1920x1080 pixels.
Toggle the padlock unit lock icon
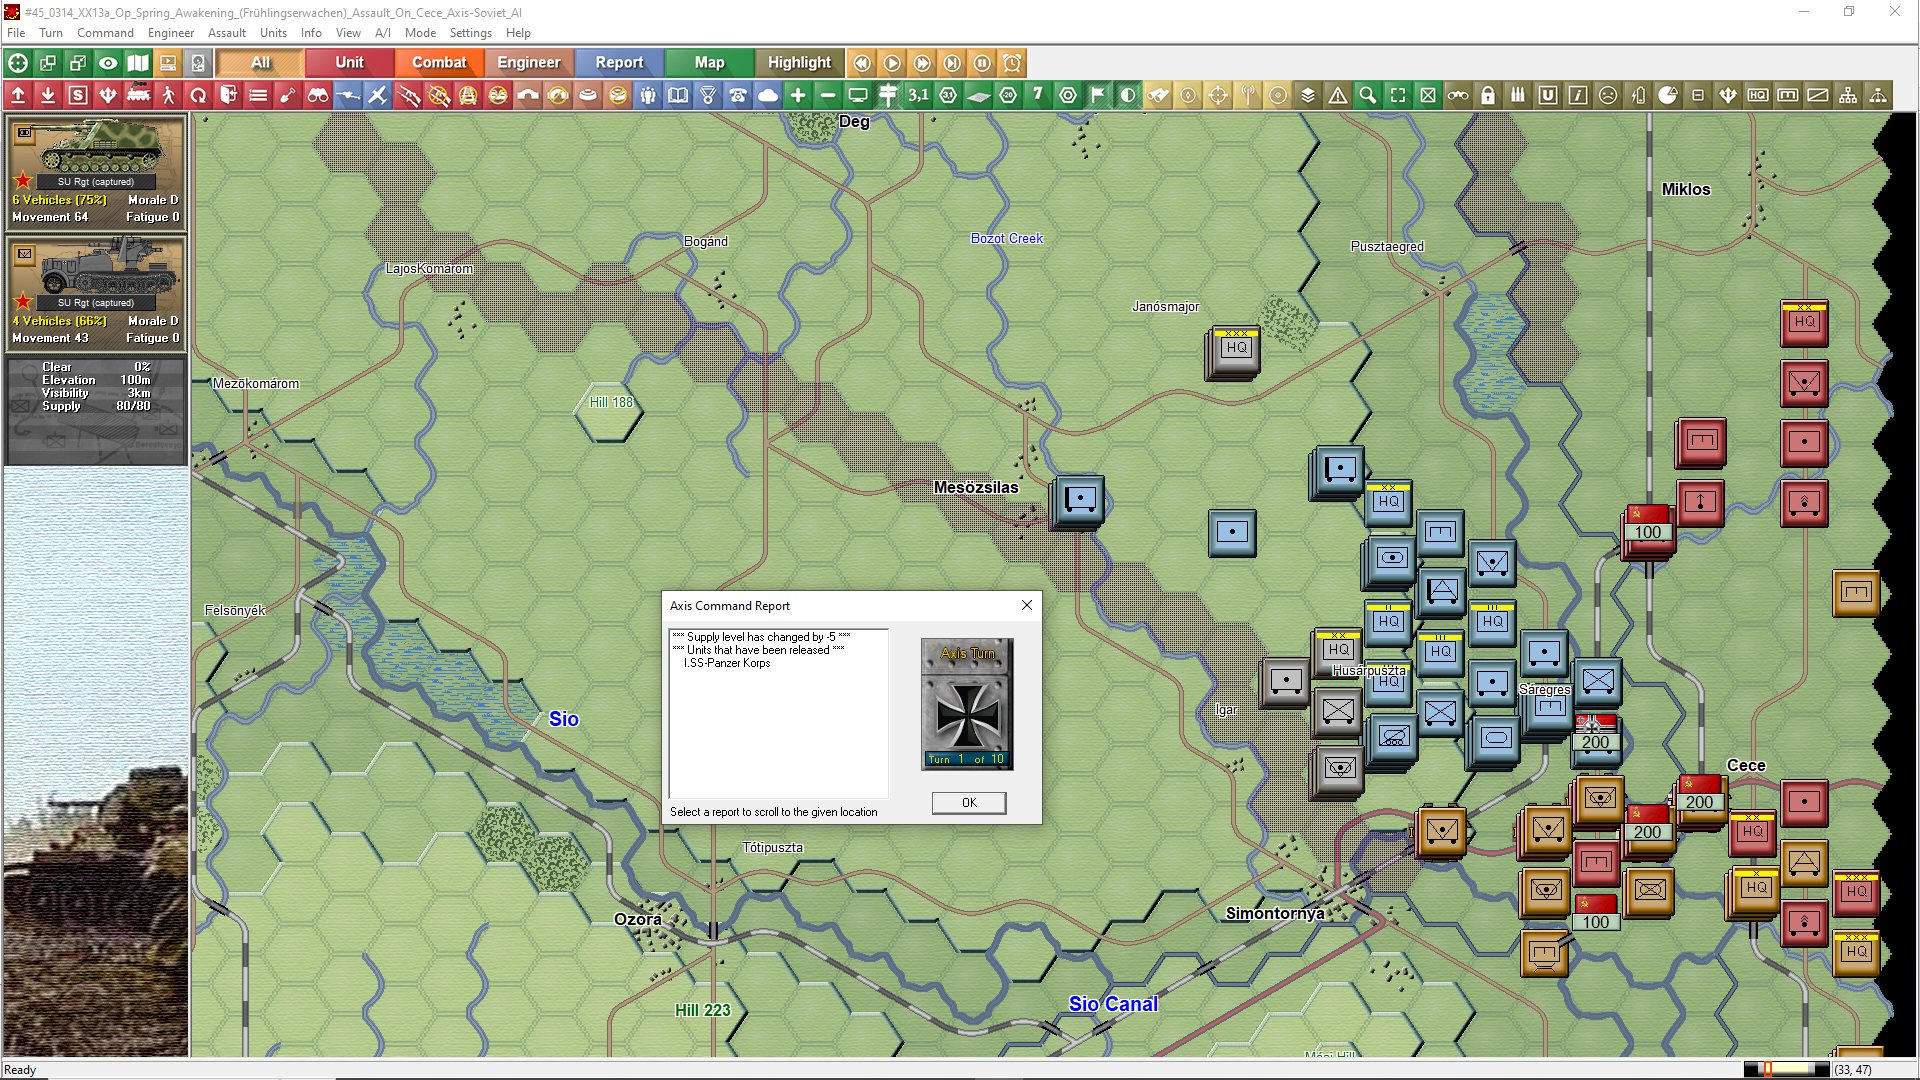coord(1488,95)
